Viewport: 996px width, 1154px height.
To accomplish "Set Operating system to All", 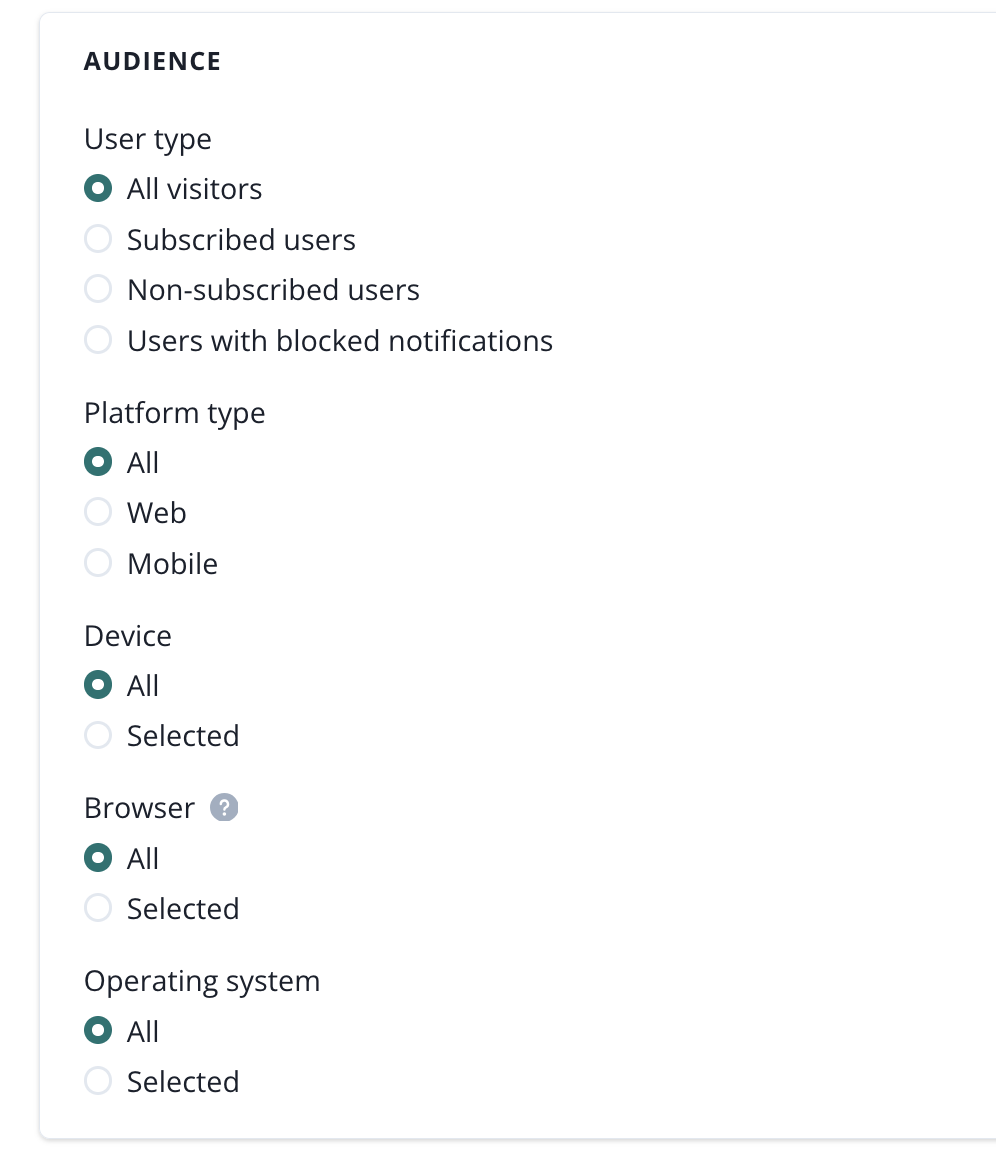I will pos(98,1032).
